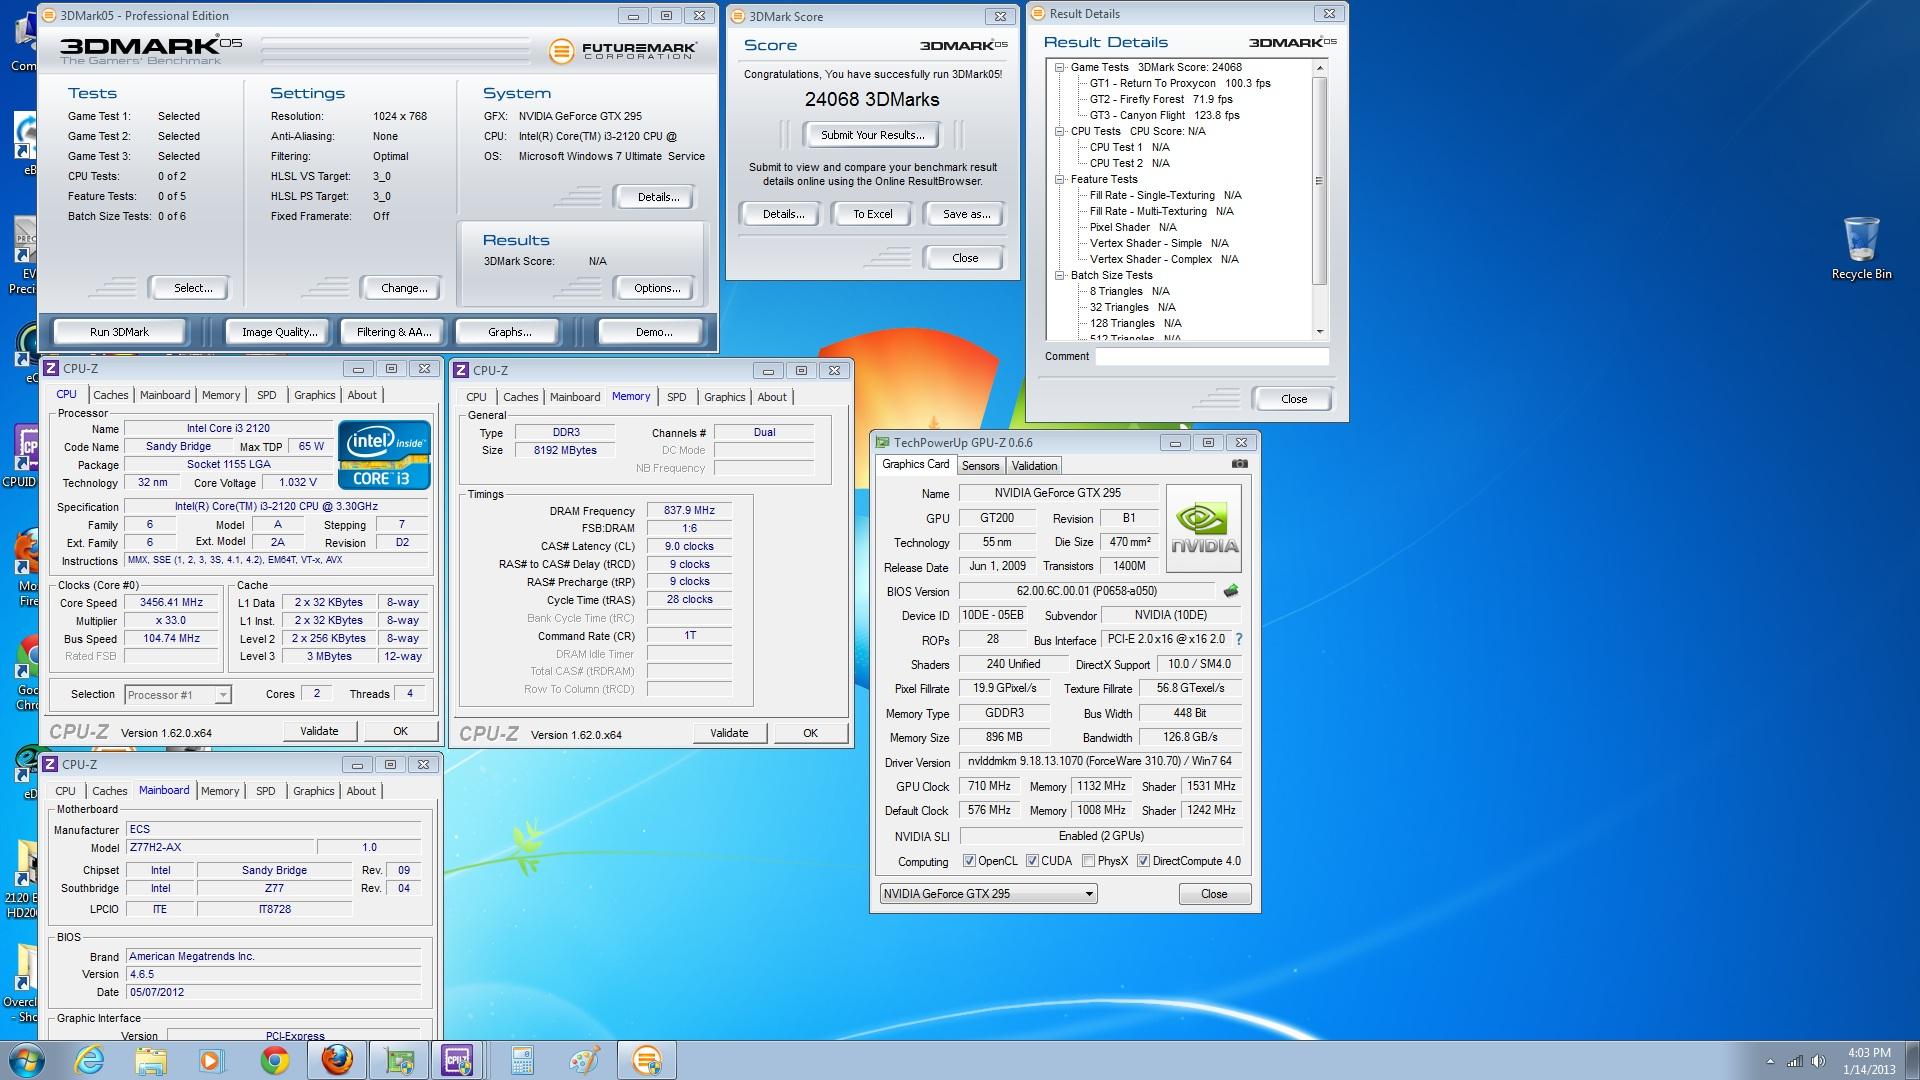
Task: Open Filtering & AA settings
Action: 394,332
